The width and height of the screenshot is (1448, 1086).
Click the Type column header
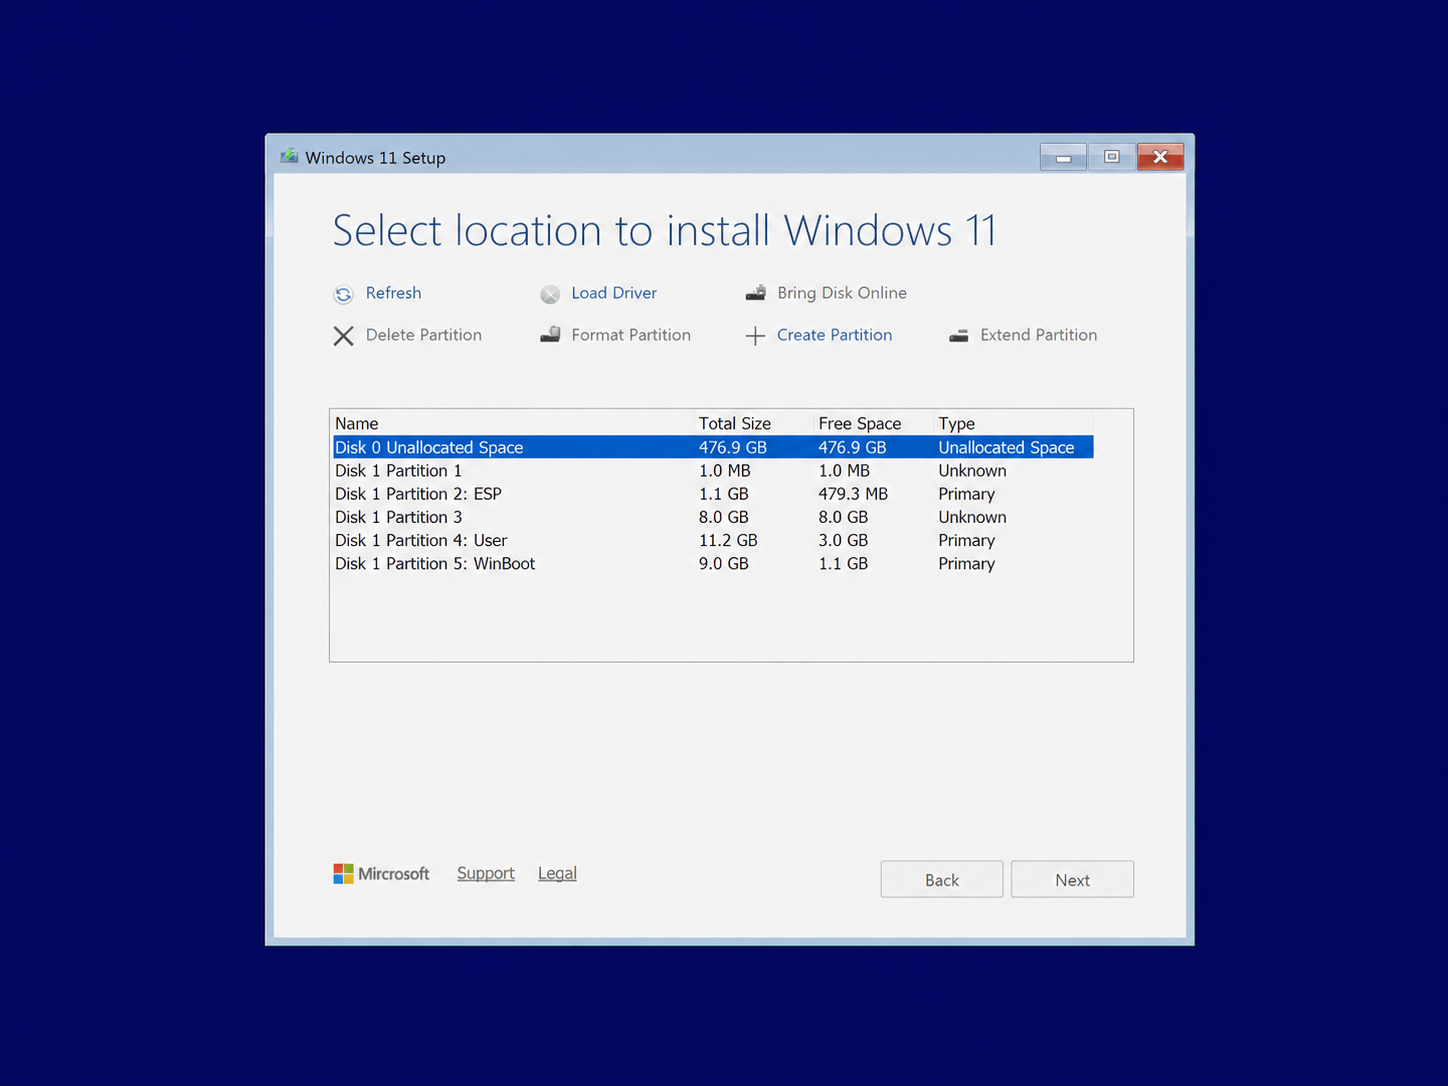pos(1014,423)
